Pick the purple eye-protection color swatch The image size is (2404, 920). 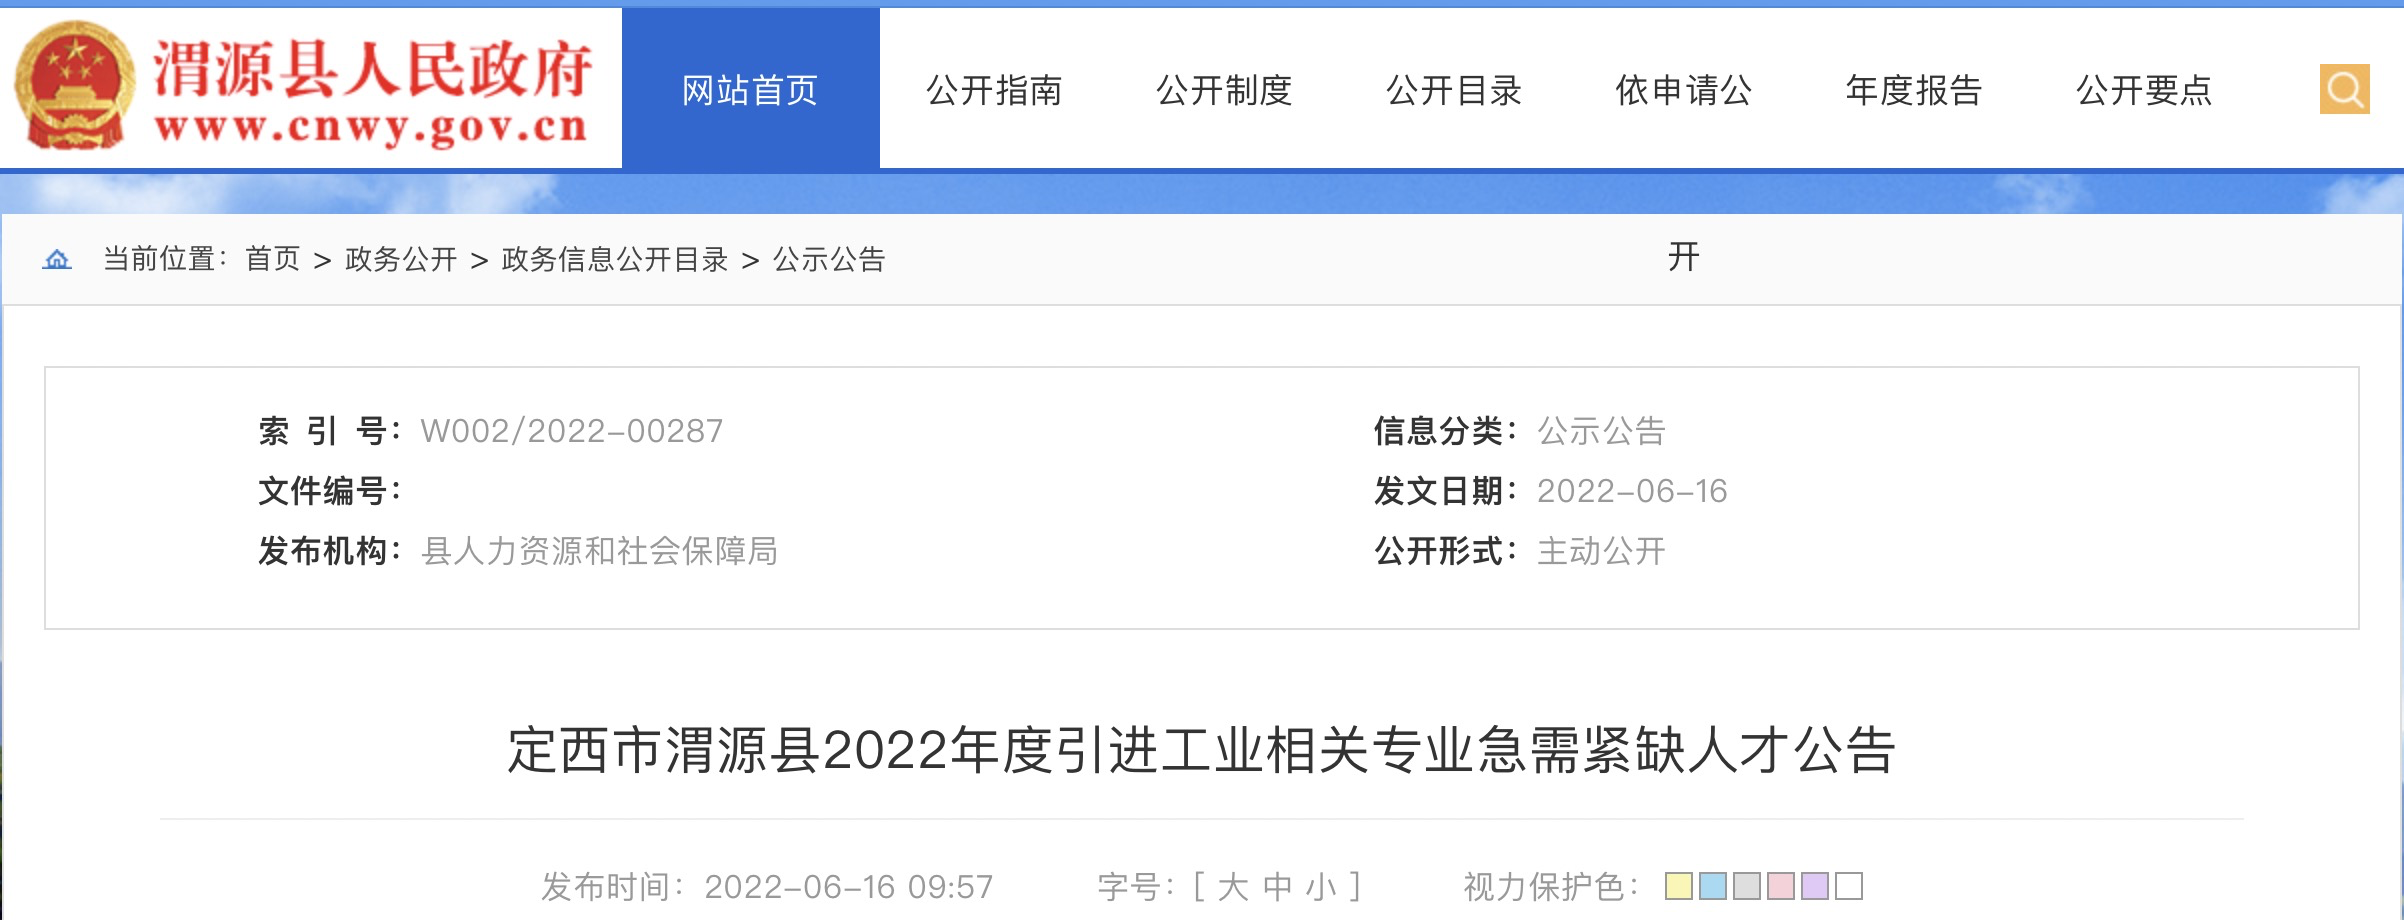(1815, 886)
